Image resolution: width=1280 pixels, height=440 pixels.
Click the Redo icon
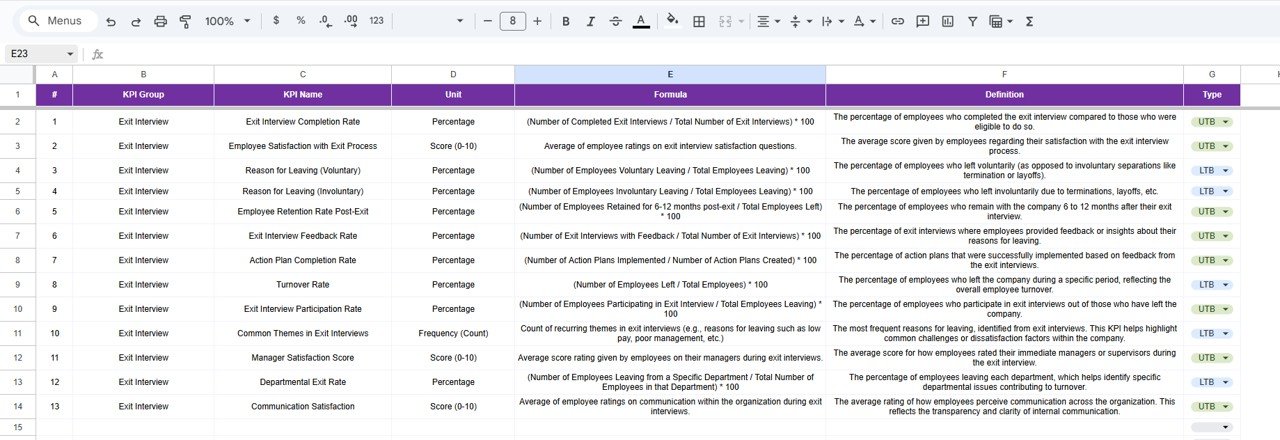(135, 21)
